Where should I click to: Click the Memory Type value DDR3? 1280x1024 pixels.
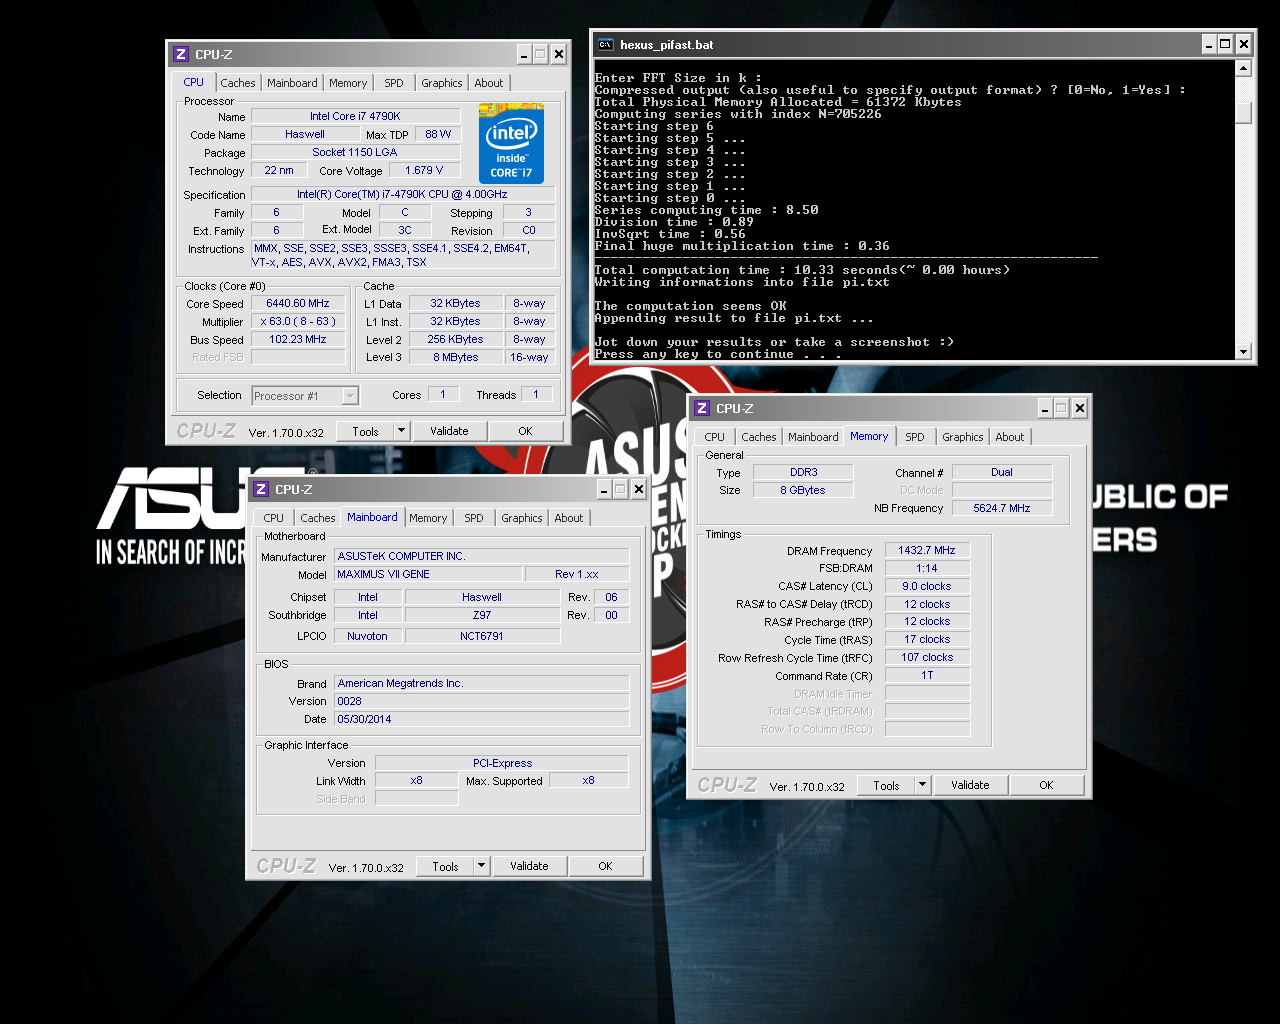click(x=803, y=472)
